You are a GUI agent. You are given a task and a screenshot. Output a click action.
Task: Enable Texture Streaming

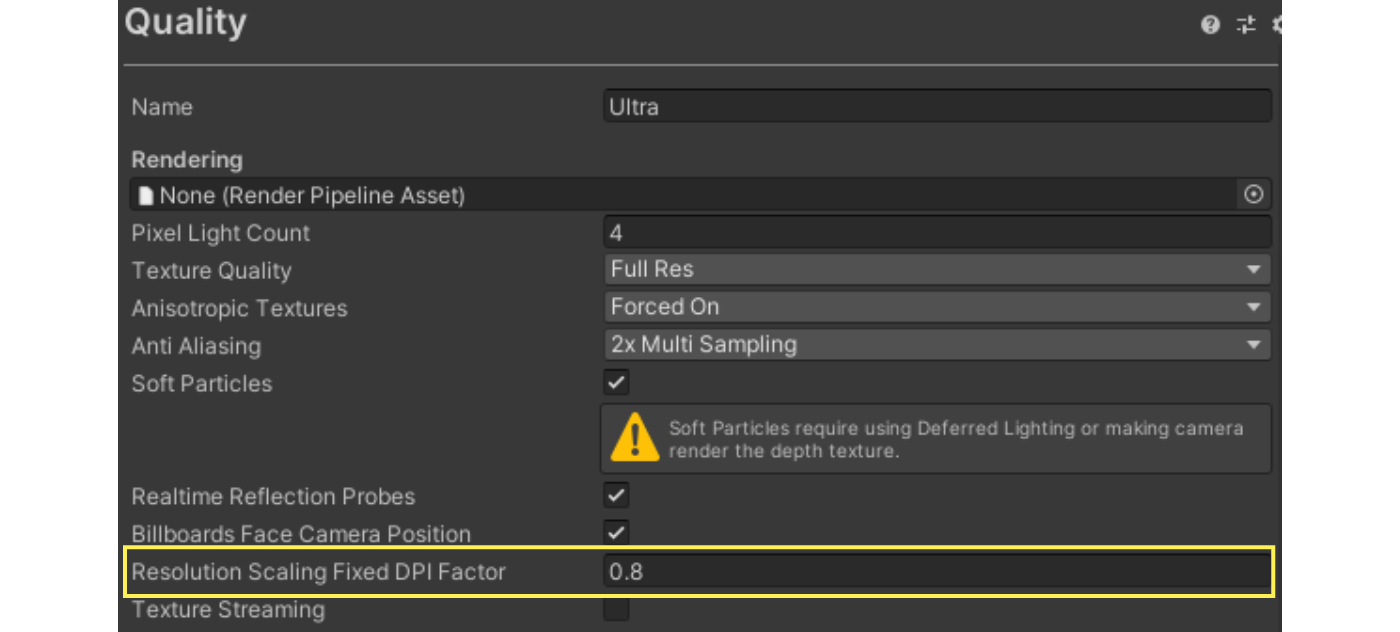pos(615,609)
